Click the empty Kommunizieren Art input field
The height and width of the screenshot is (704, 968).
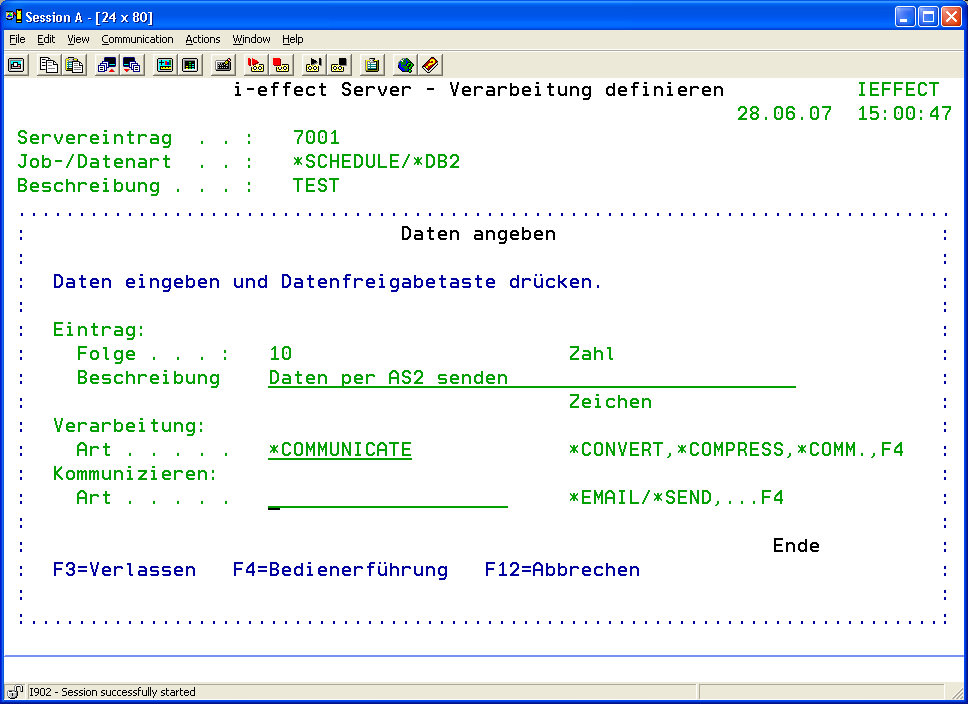(388, 498)
